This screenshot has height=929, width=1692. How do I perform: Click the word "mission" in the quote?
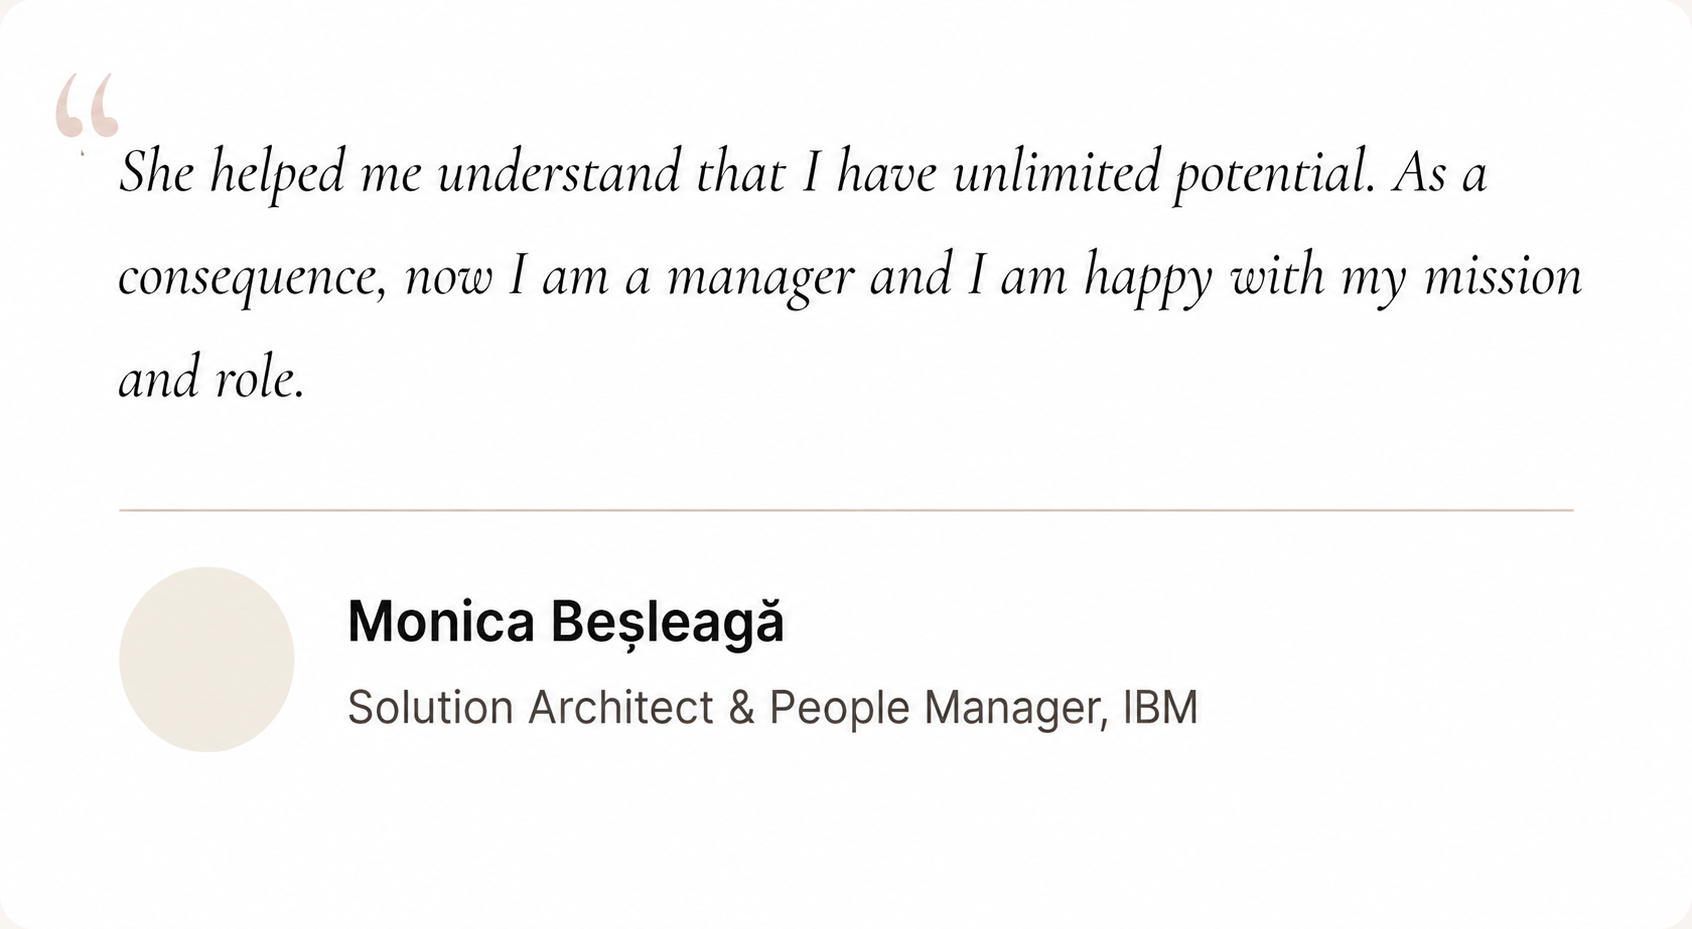1503,276
